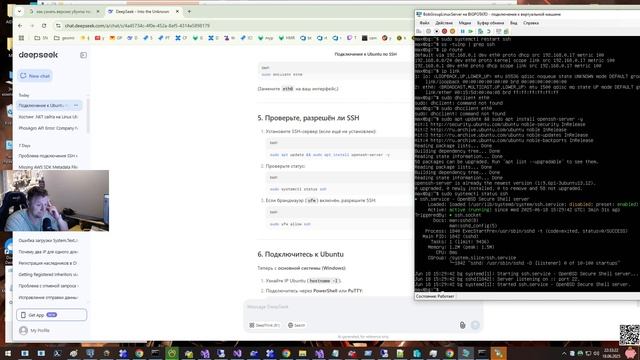Open the Буфер обмена menu in VM window
Image resolution: width=640 pixels, height=360 pixels.
[x=491, y=23]
